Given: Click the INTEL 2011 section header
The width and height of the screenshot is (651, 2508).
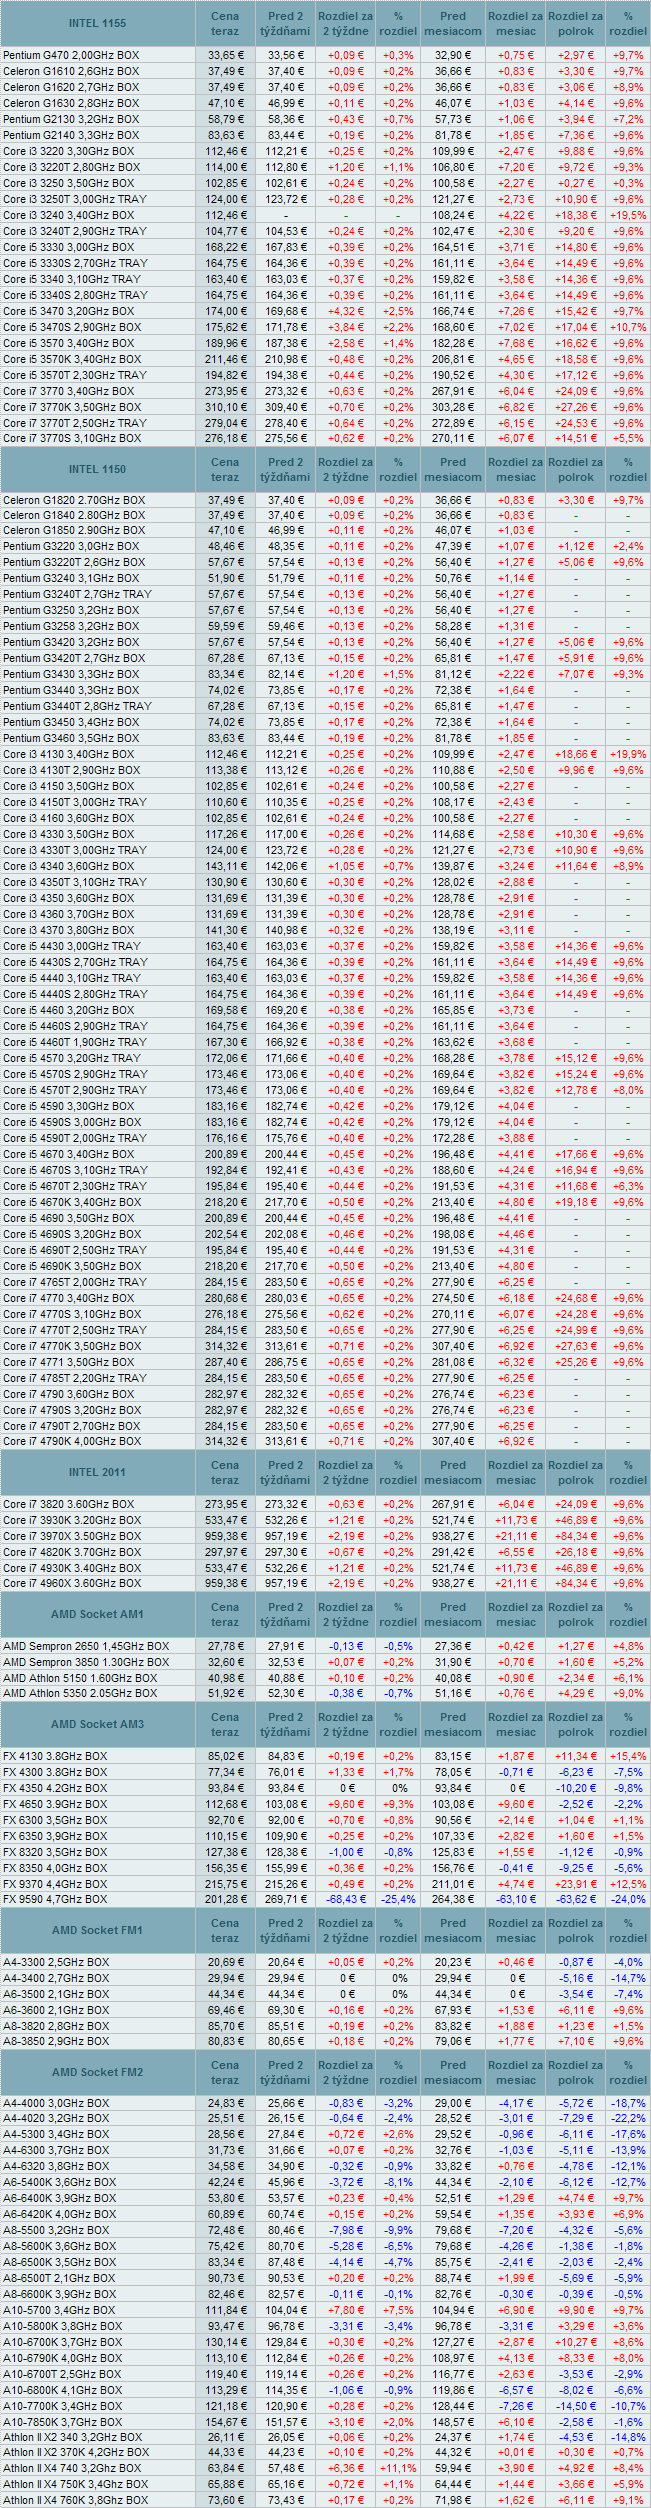Looking at the screenshot, I should pos(97,1472).
